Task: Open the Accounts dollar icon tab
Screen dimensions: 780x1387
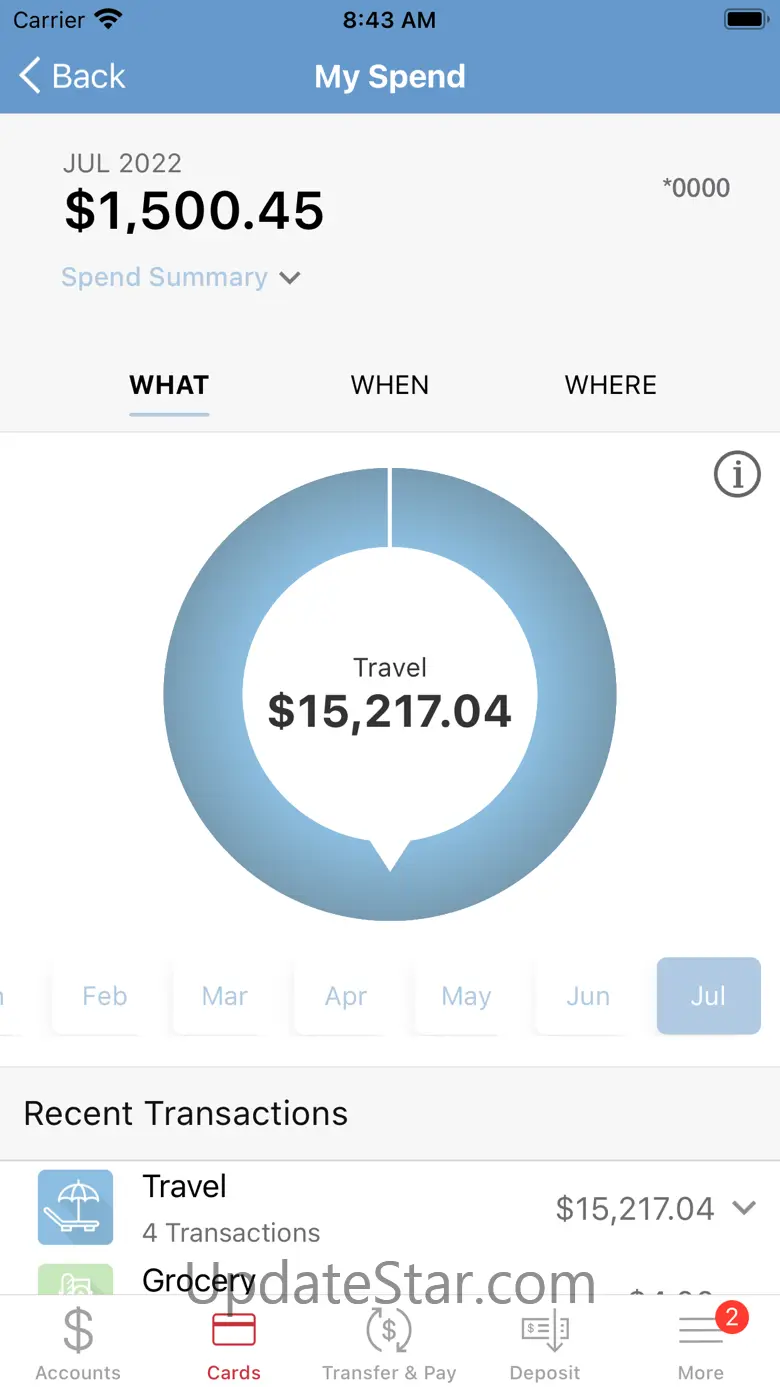Action: pyautogui.click(x=78, y=1330)
